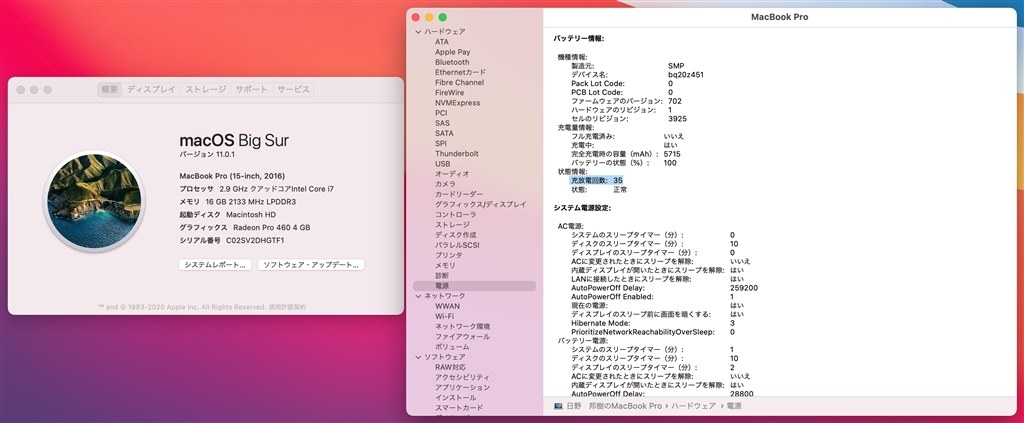
Task: Select グラフィックス/ディスプレイ in the sidebar
Action: 481,204
